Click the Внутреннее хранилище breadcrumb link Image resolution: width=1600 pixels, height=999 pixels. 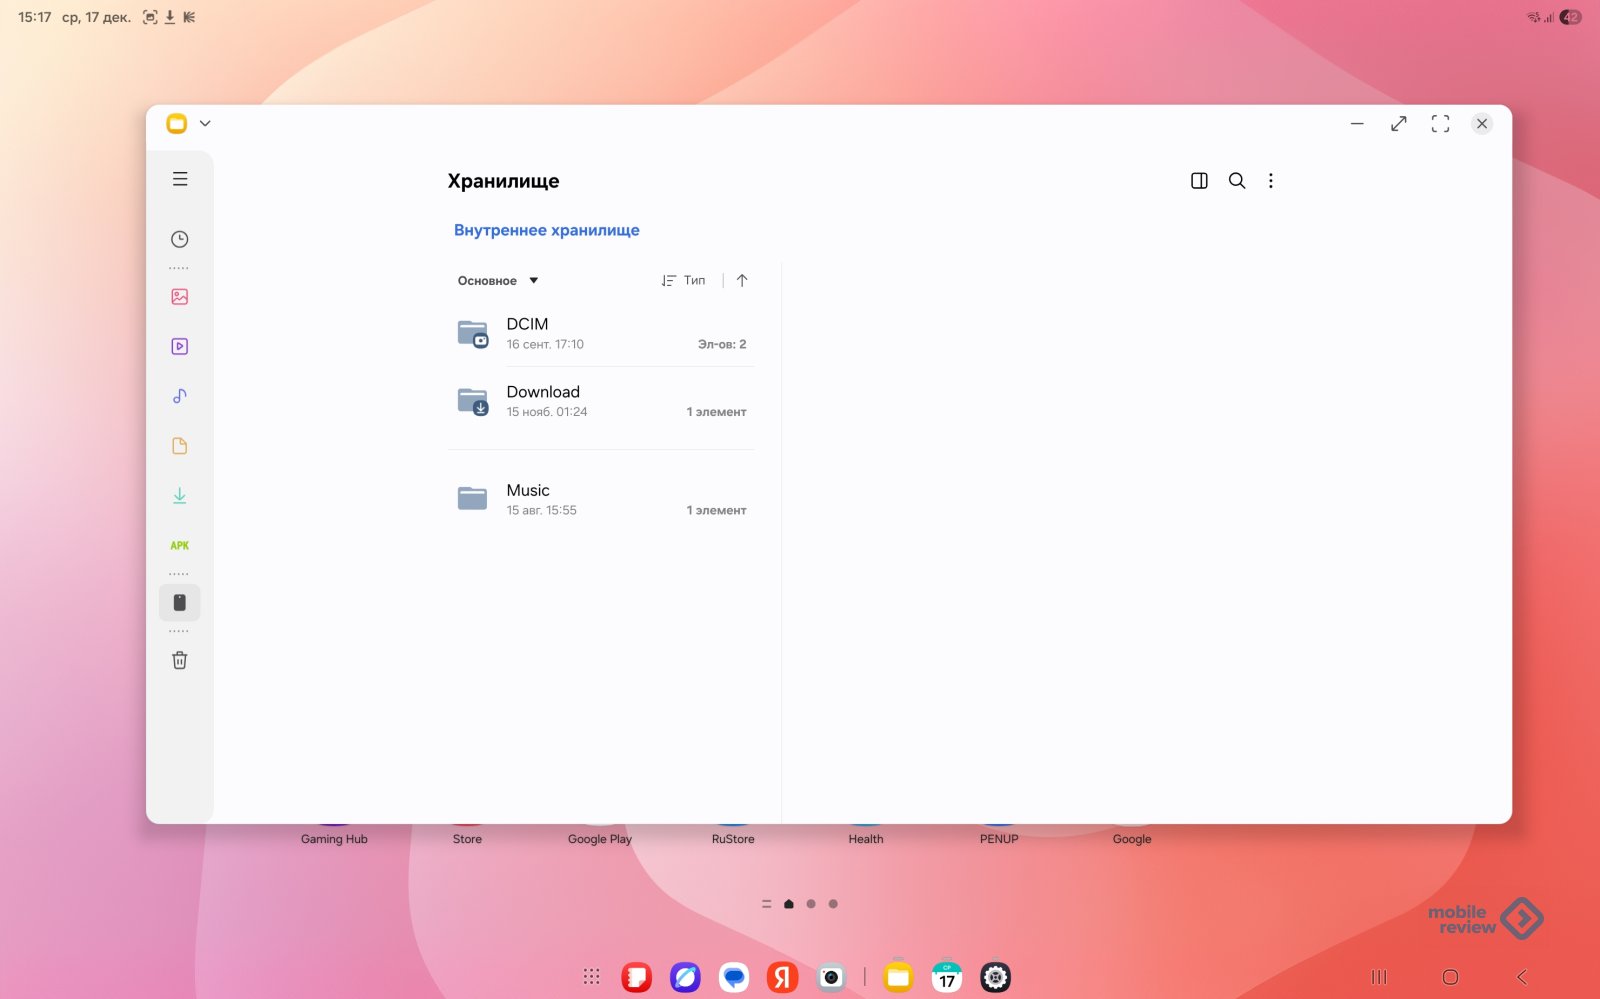pos(546,230)
